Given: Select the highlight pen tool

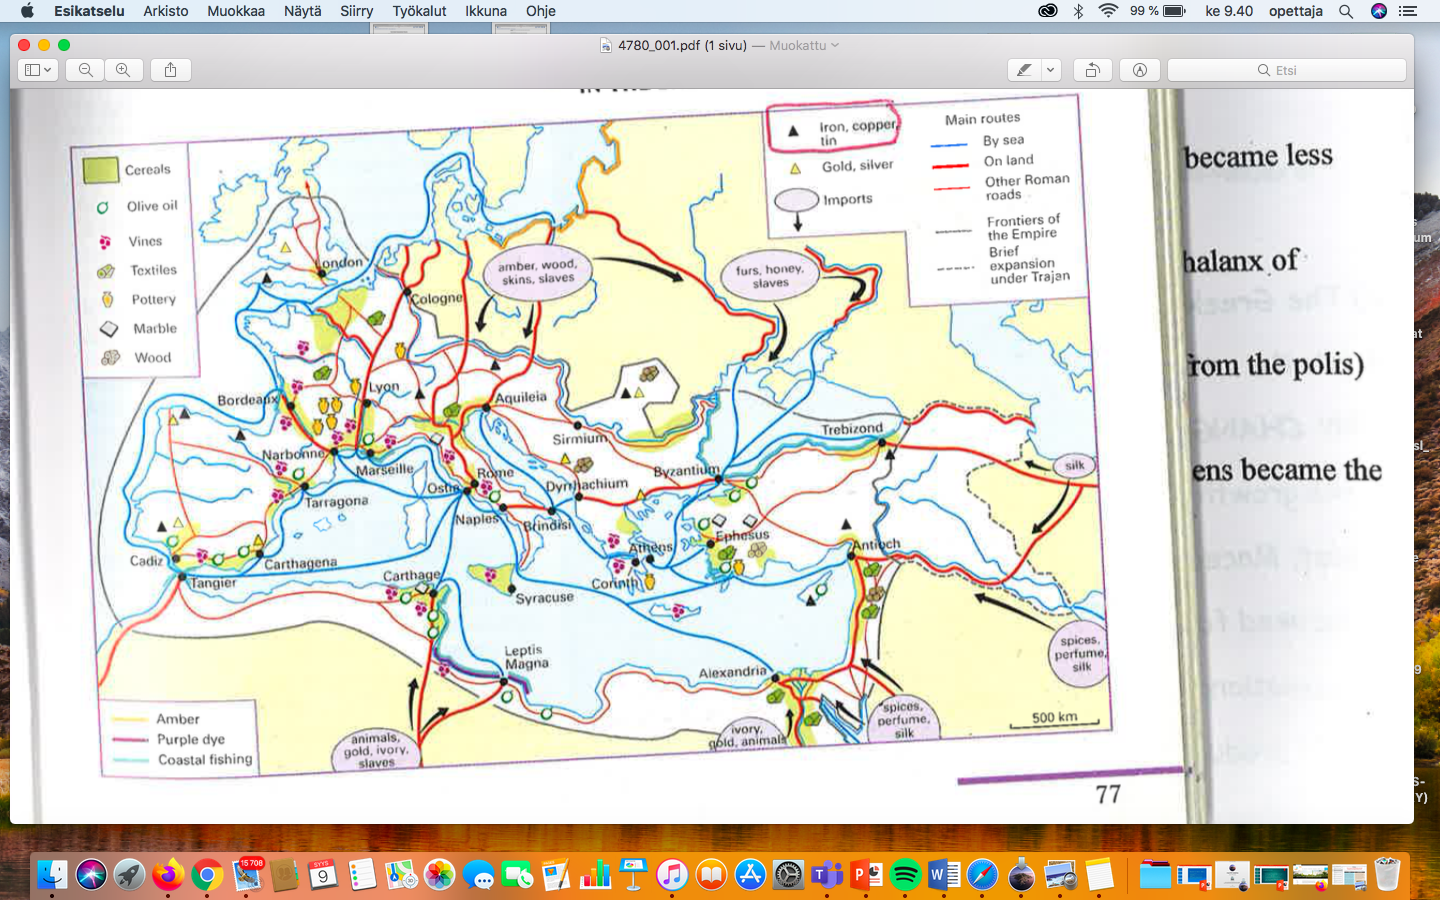Looking at the screenshot, I should click(1024, 70).
